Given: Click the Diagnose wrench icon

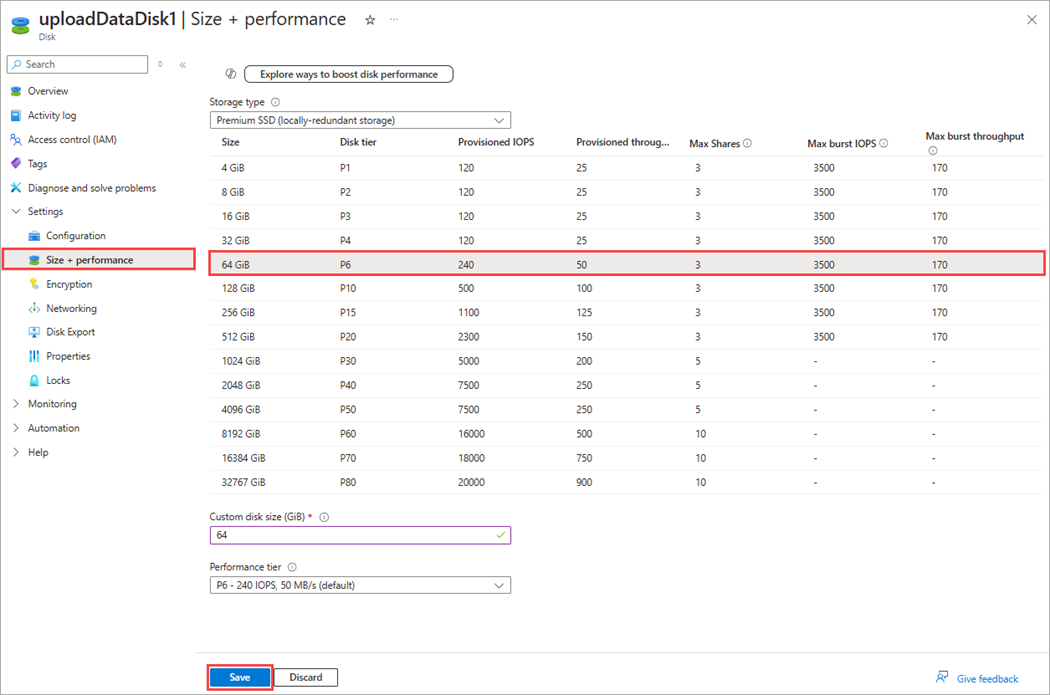Looking at the screenshot, I should [16, 188].
